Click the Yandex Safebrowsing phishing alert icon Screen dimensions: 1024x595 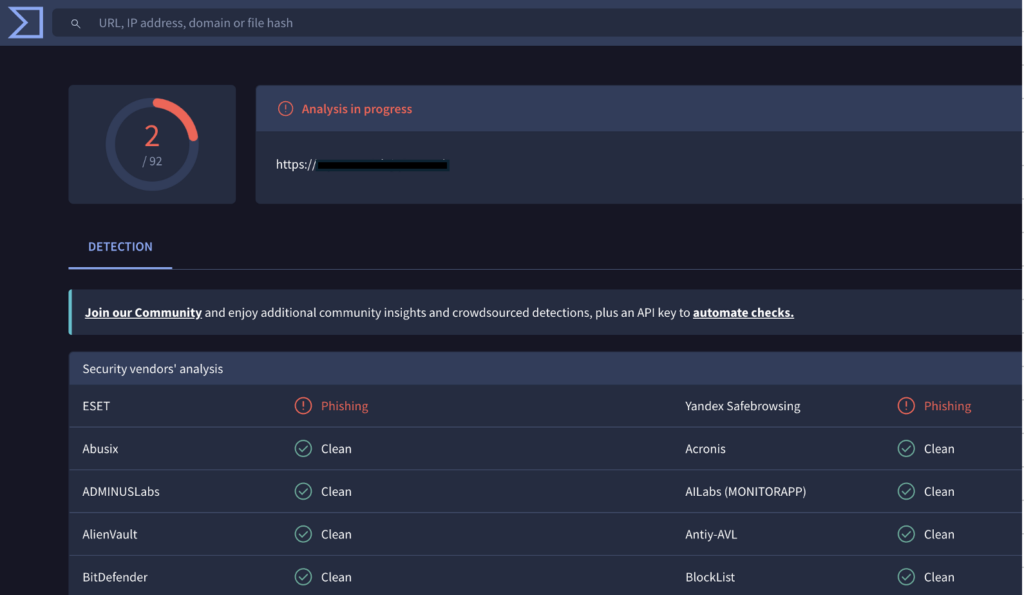(906, 406)
